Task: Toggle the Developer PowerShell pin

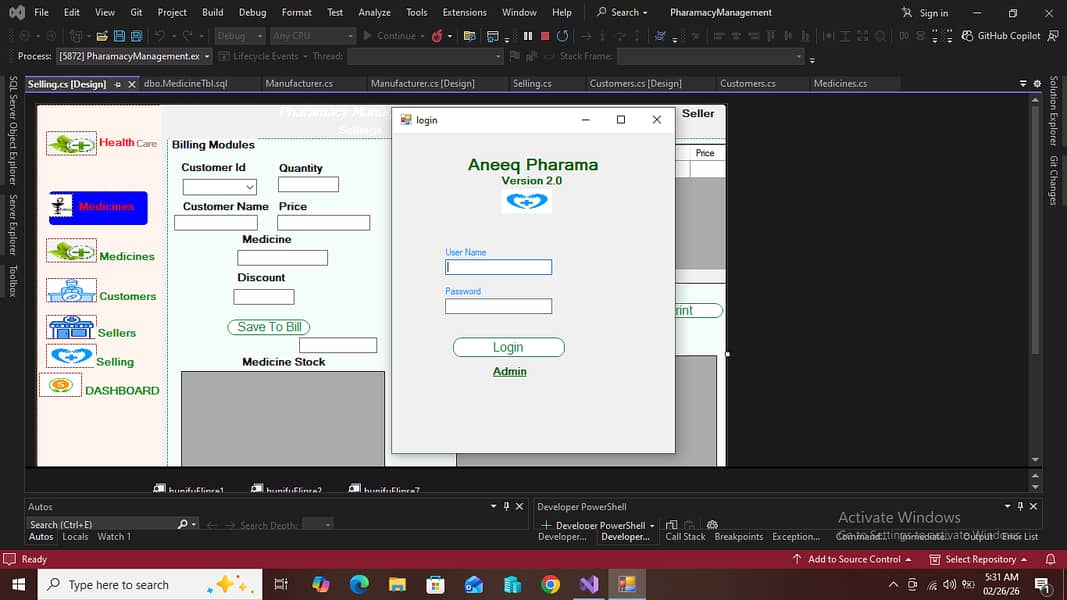Action: click(1020, 506)
